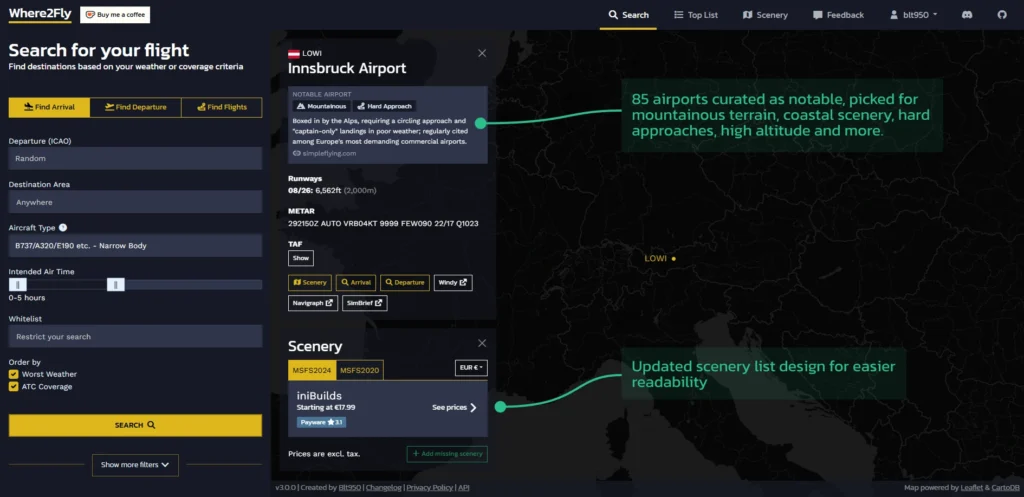Image resolution: width=1024 pixels, height=497 pixels.
Task: Click the iniBuilds scenery card
Action: (x=388, y=409)
